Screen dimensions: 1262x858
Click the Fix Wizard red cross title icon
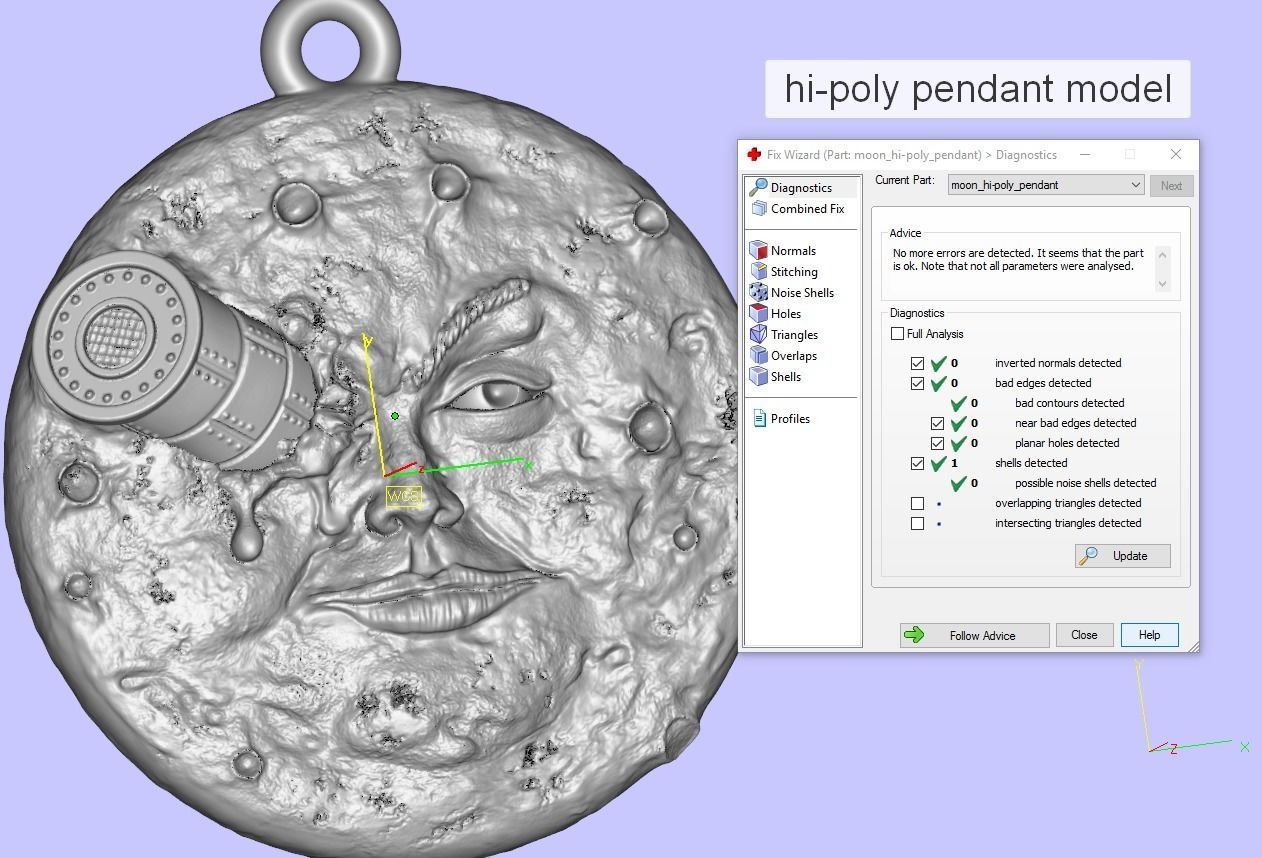tap(754, 154)
